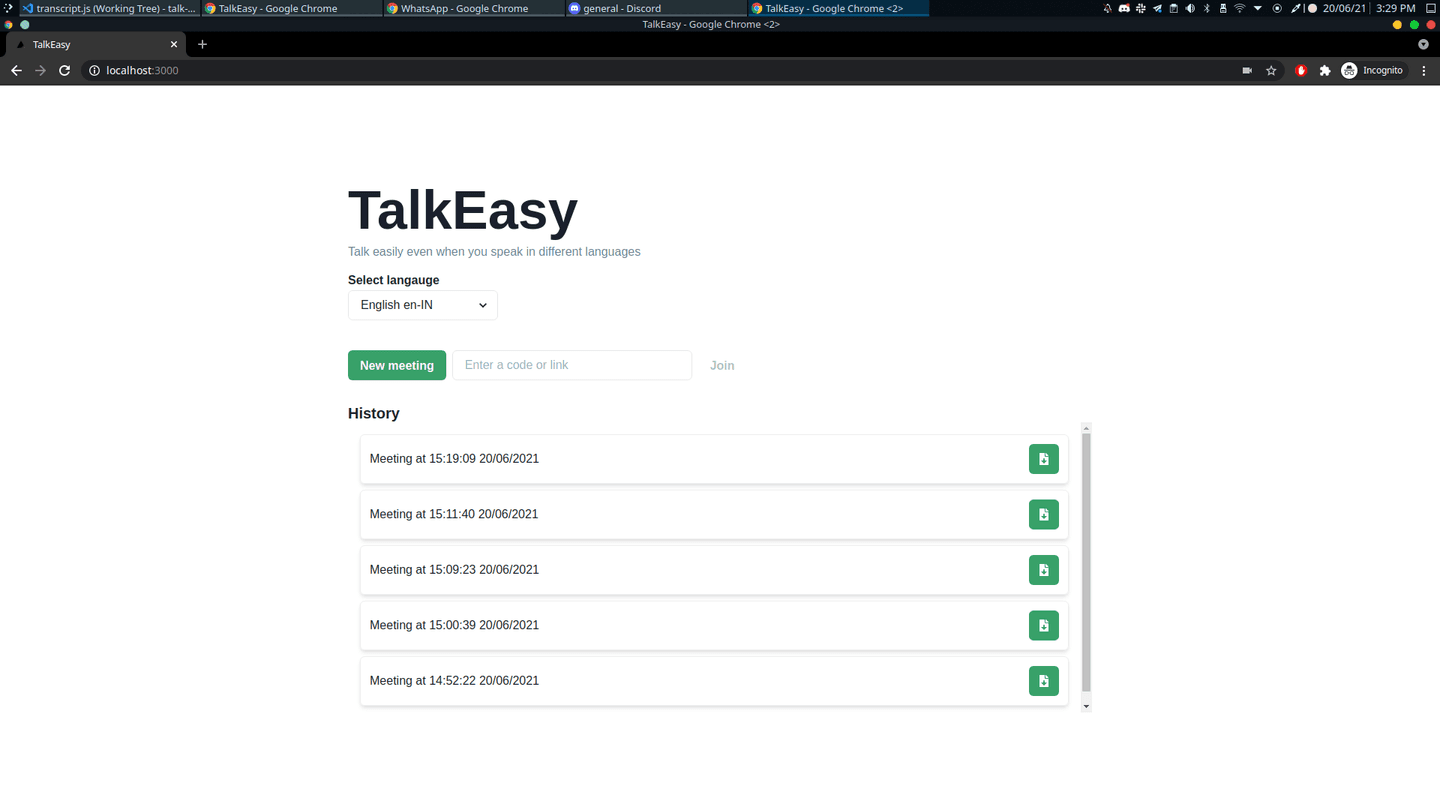Open the Wi-Fi network tray icon

(1240, 8)
